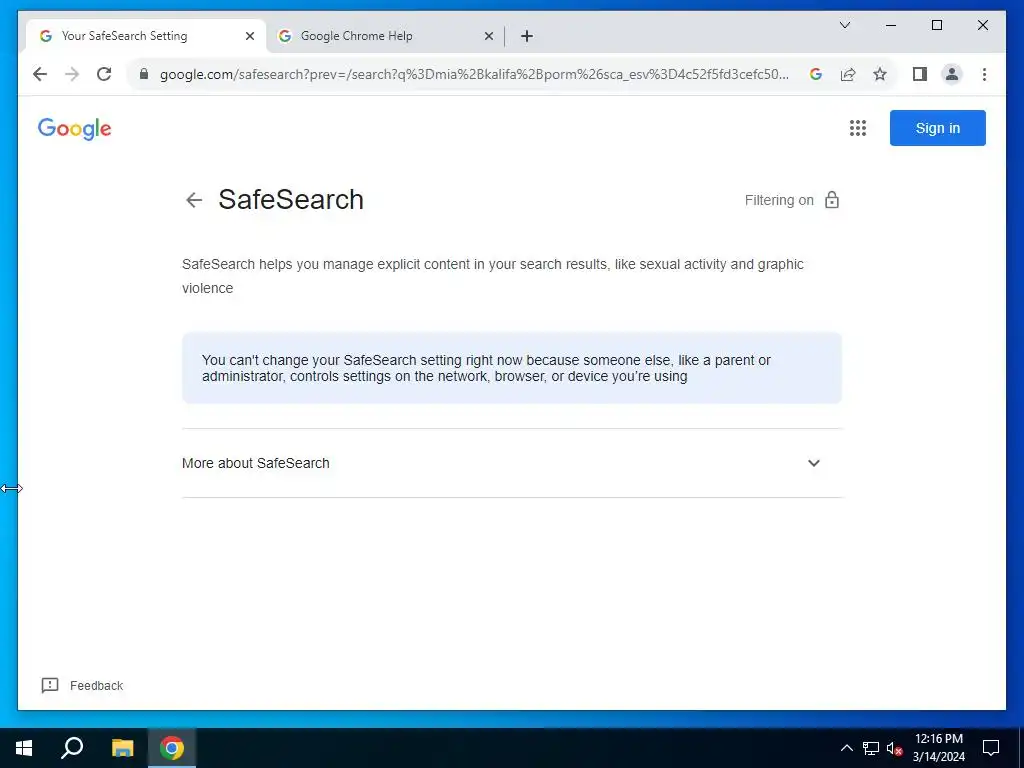Show hidden system tray icons
The height and width of the screenshot is (768, 1024).
coord(846,748)
